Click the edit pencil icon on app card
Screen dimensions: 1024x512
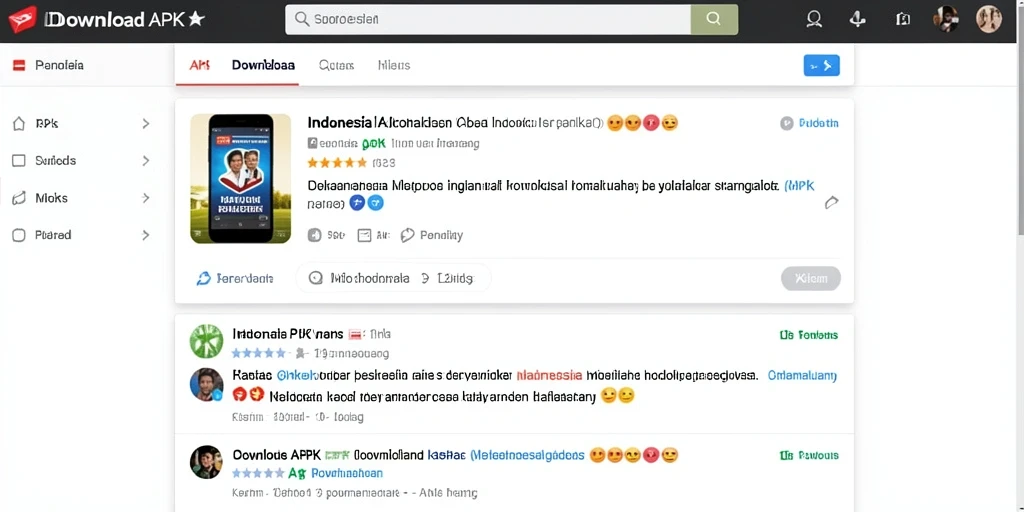831,203
